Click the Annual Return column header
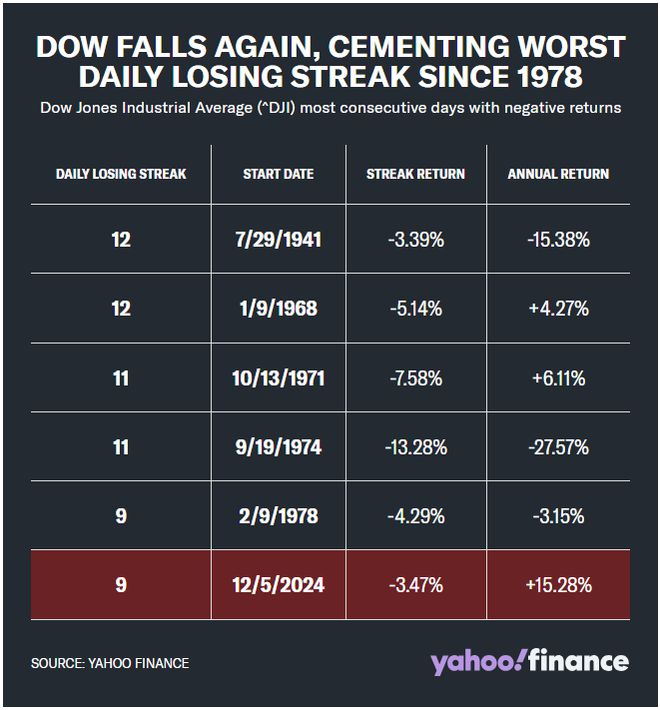660x710 pixels. point(558,174)
